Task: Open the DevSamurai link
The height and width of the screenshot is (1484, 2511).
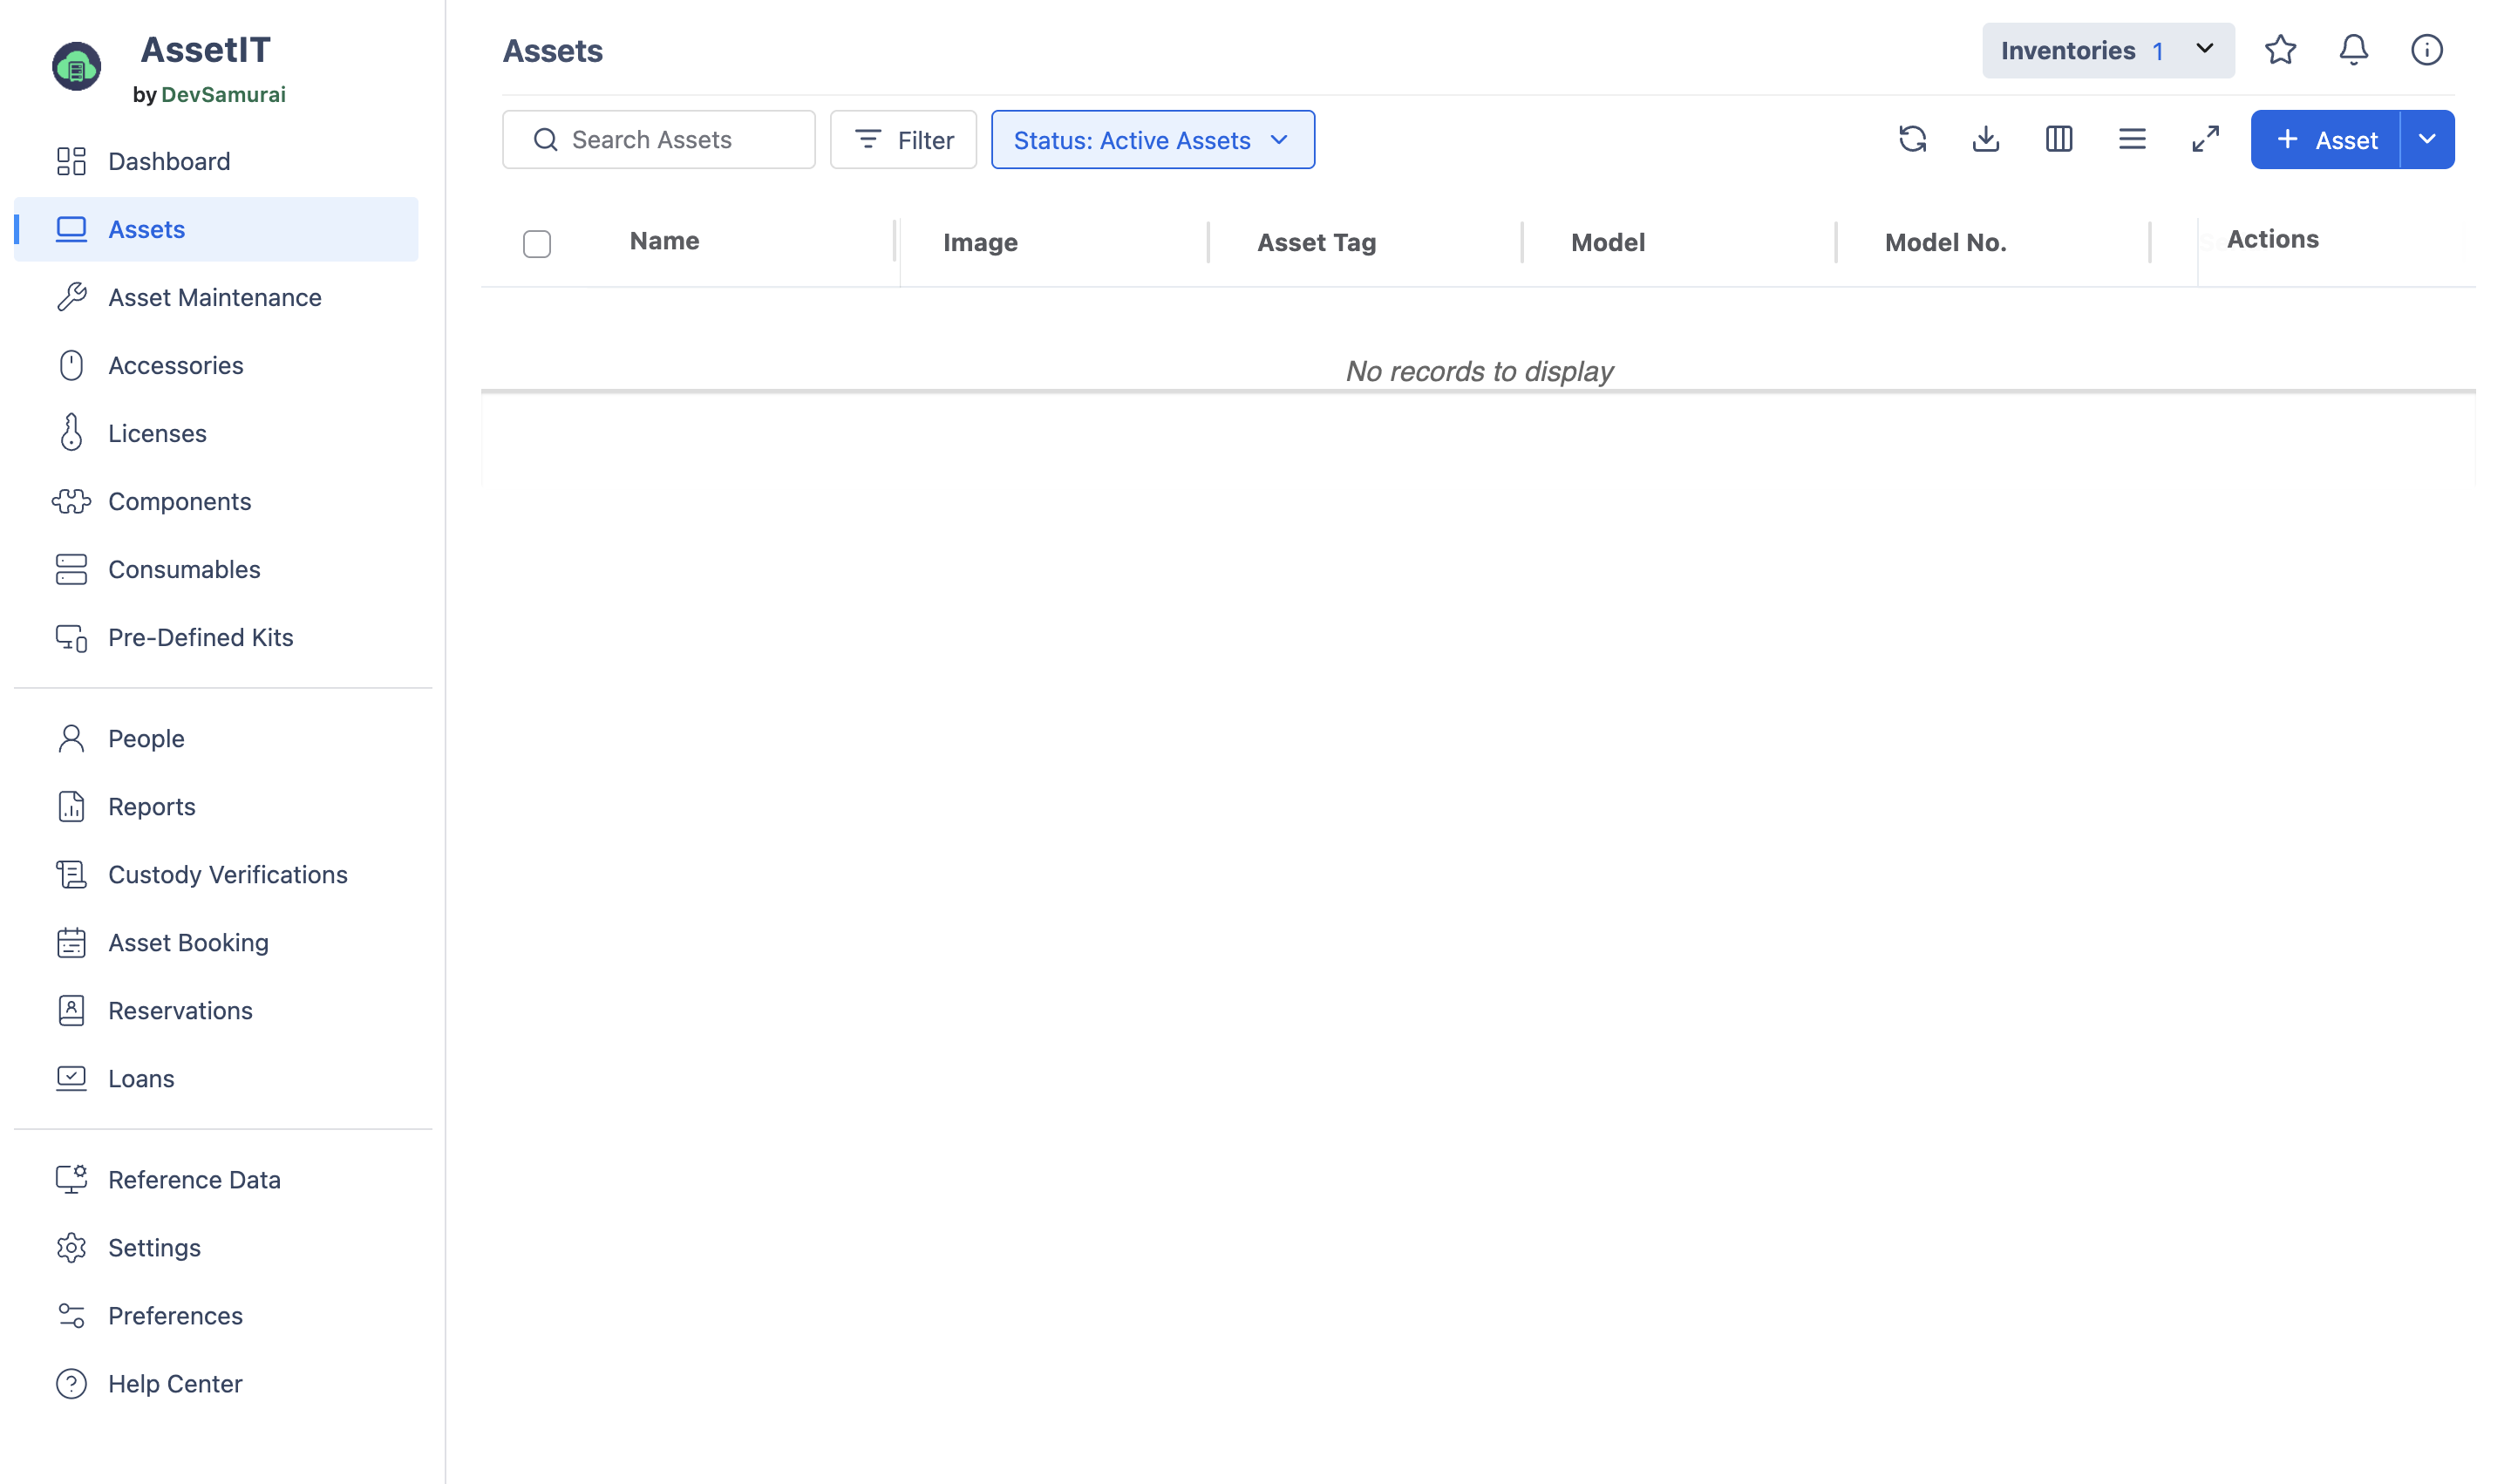Action: 223,95
